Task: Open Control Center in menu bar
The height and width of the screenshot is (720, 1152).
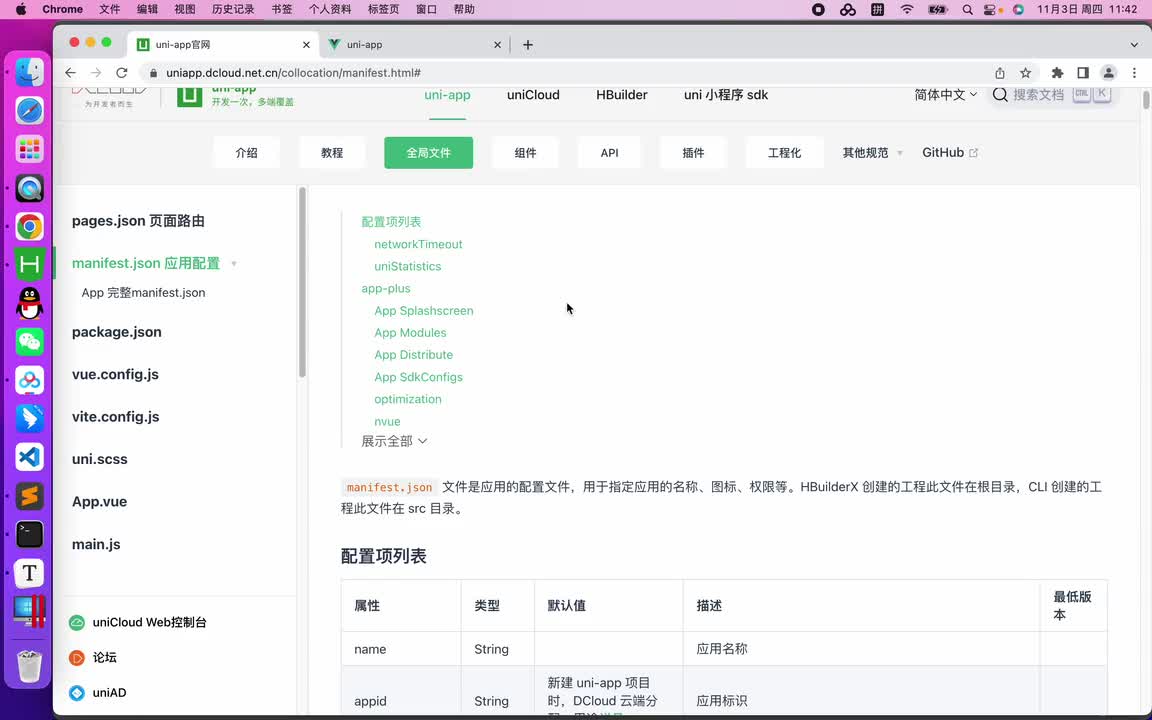Action: click(990, 10)
